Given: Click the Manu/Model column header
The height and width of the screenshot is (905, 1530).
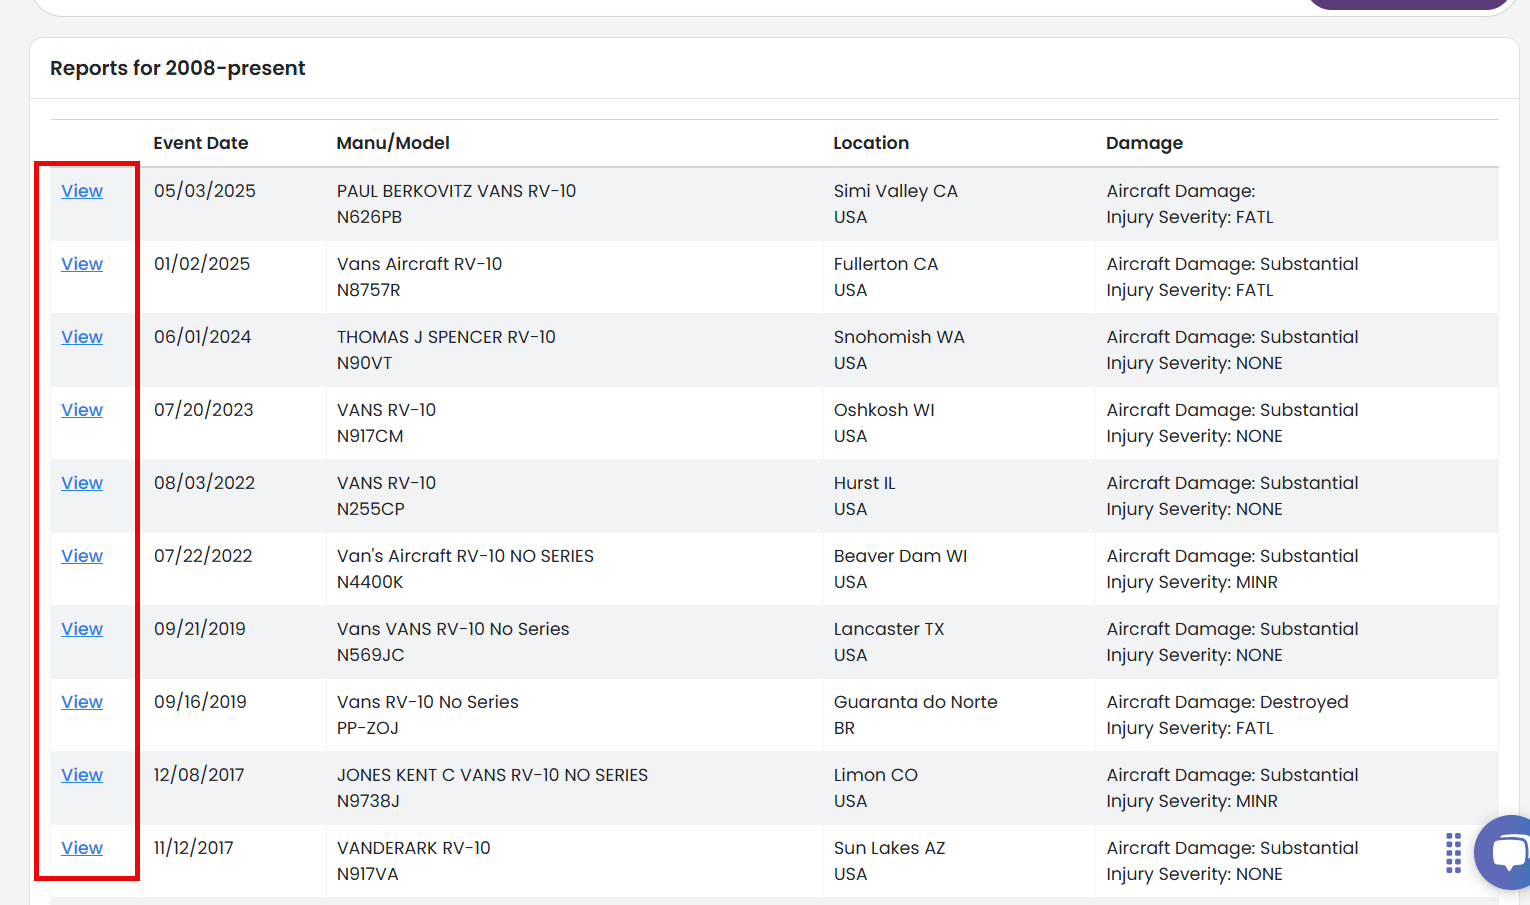Looking at the screenshot, I should point(393,143).
